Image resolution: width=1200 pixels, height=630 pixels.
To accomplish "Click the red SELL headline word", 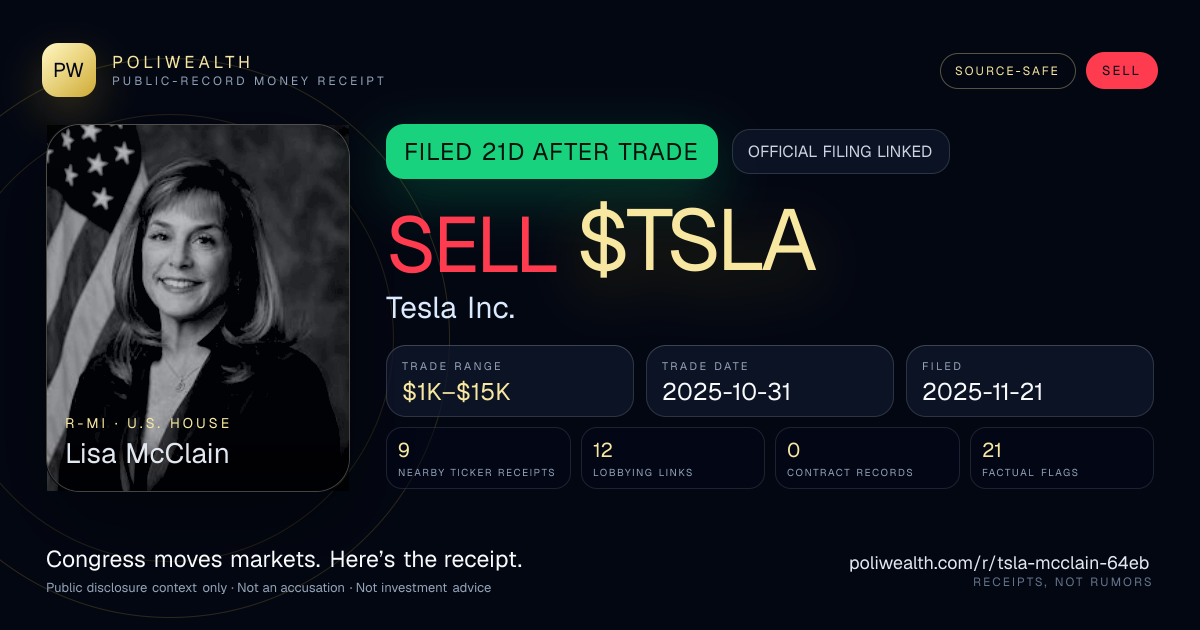I will [472, 243].
